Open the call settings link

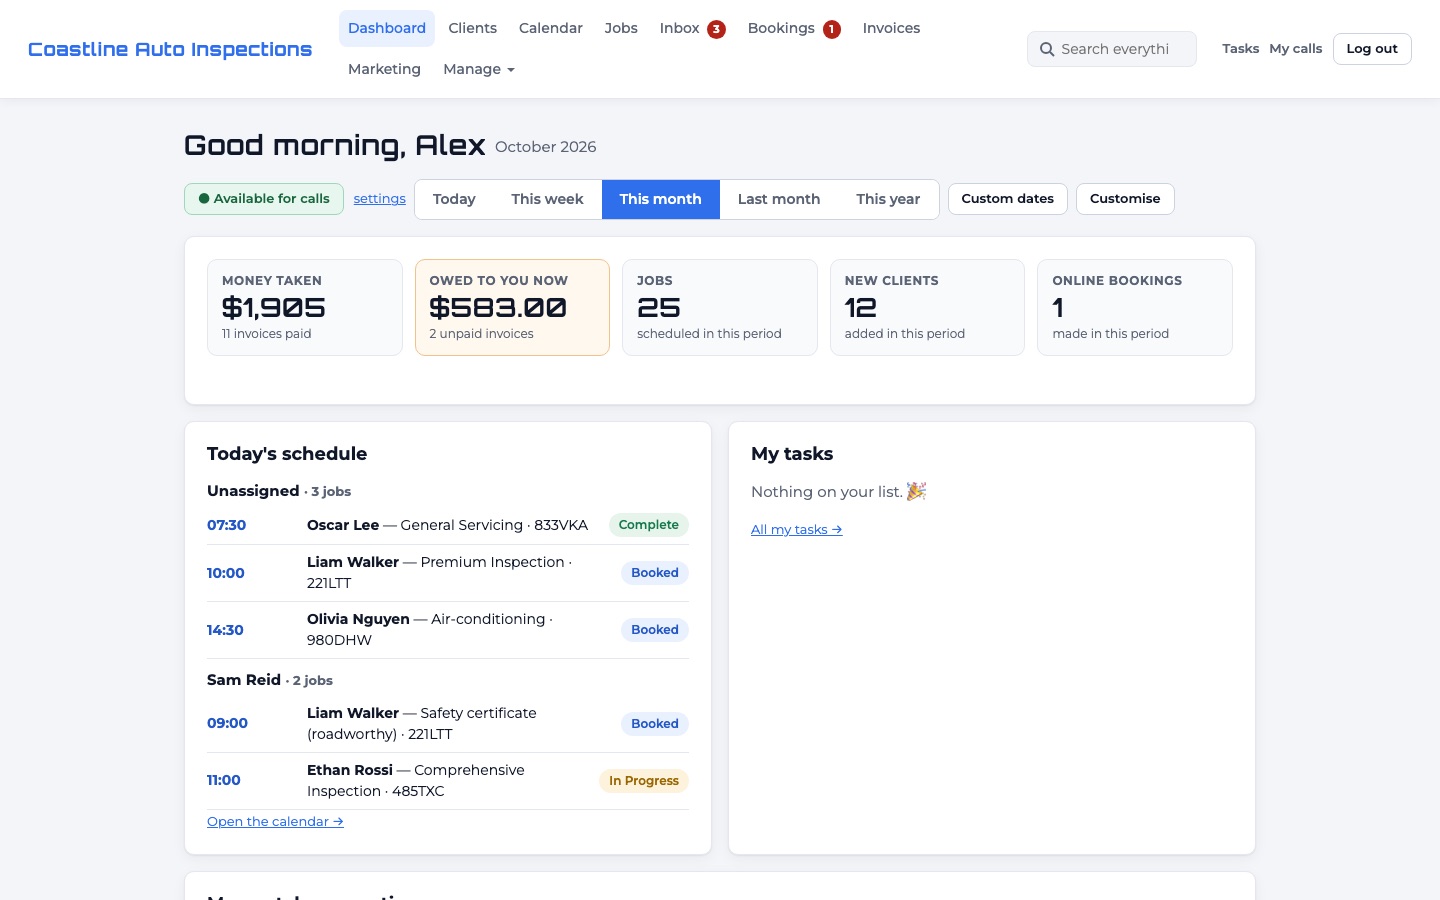point(380,199)
